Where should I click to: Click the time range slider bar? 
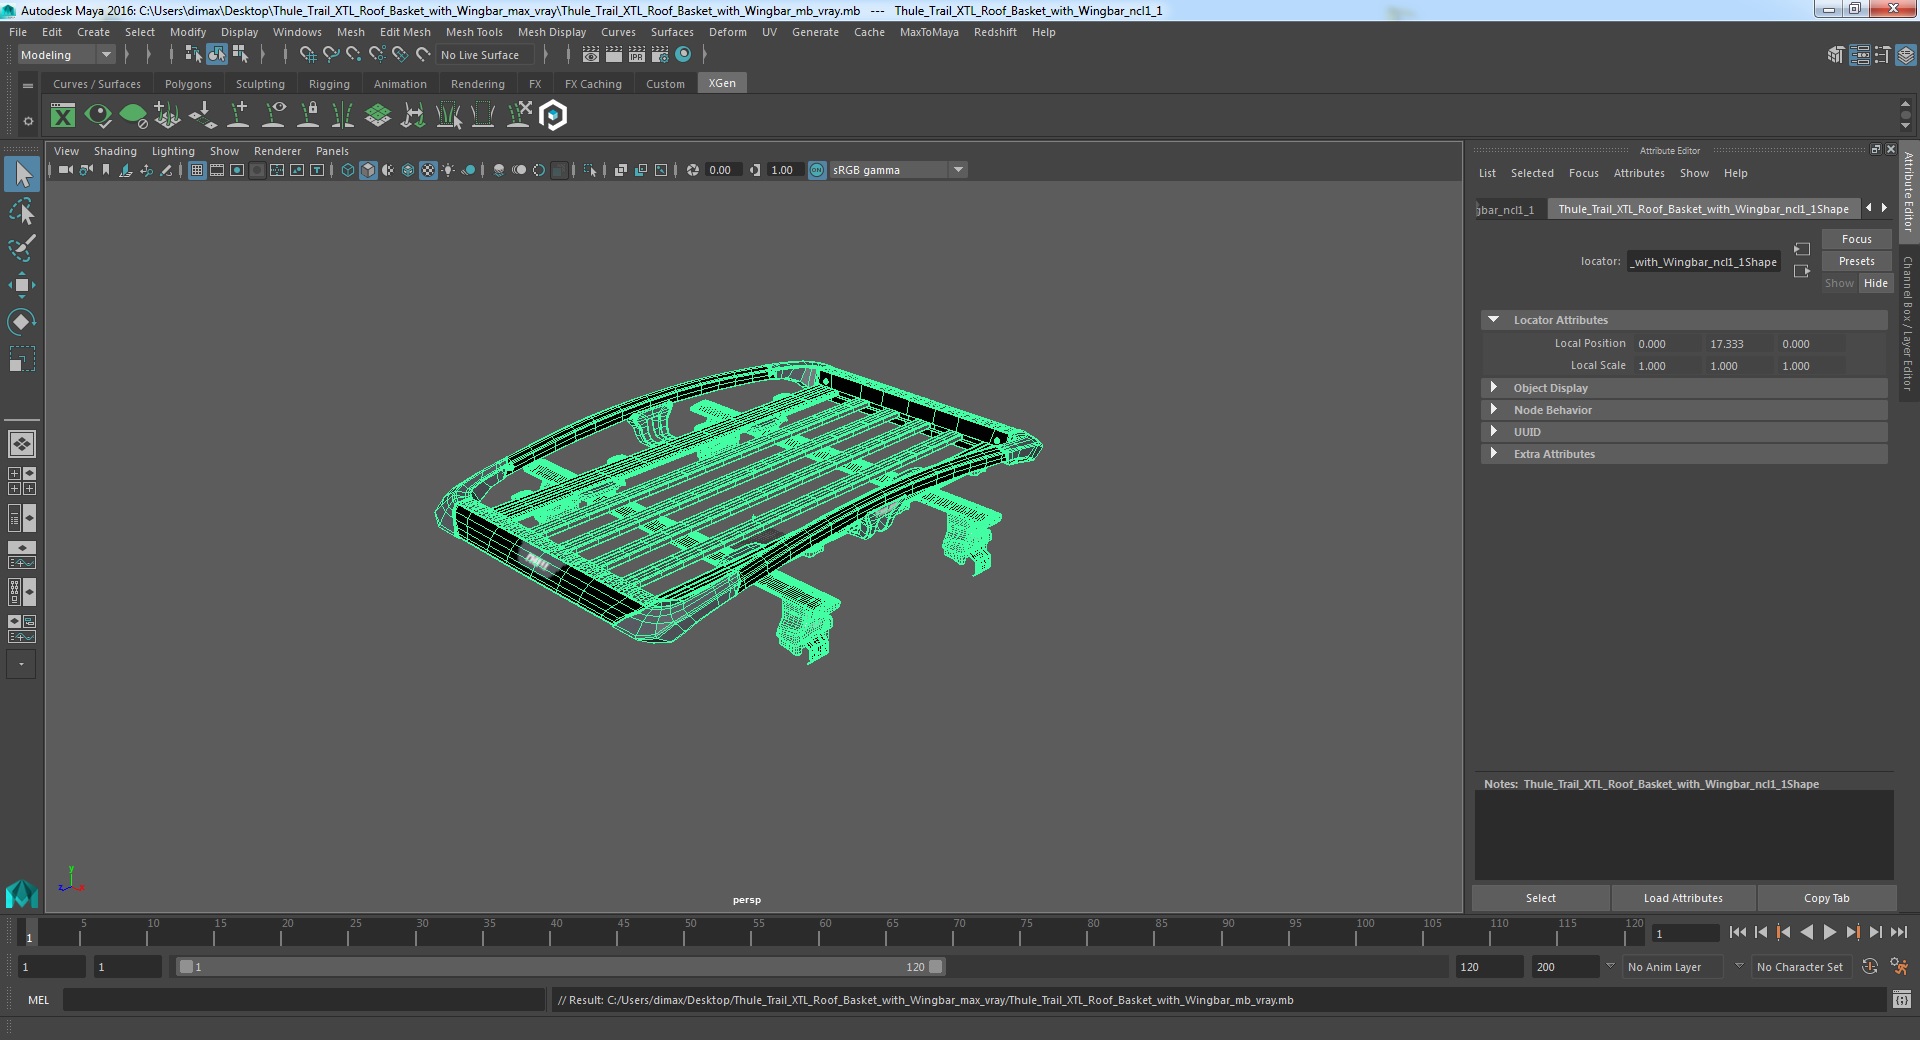tap(560, 967)
